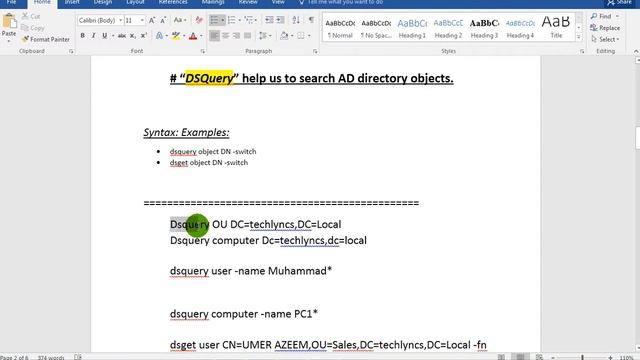This screenshot has width=640, height=360.
Task: Click the Share button
Action: pos(619,2)
